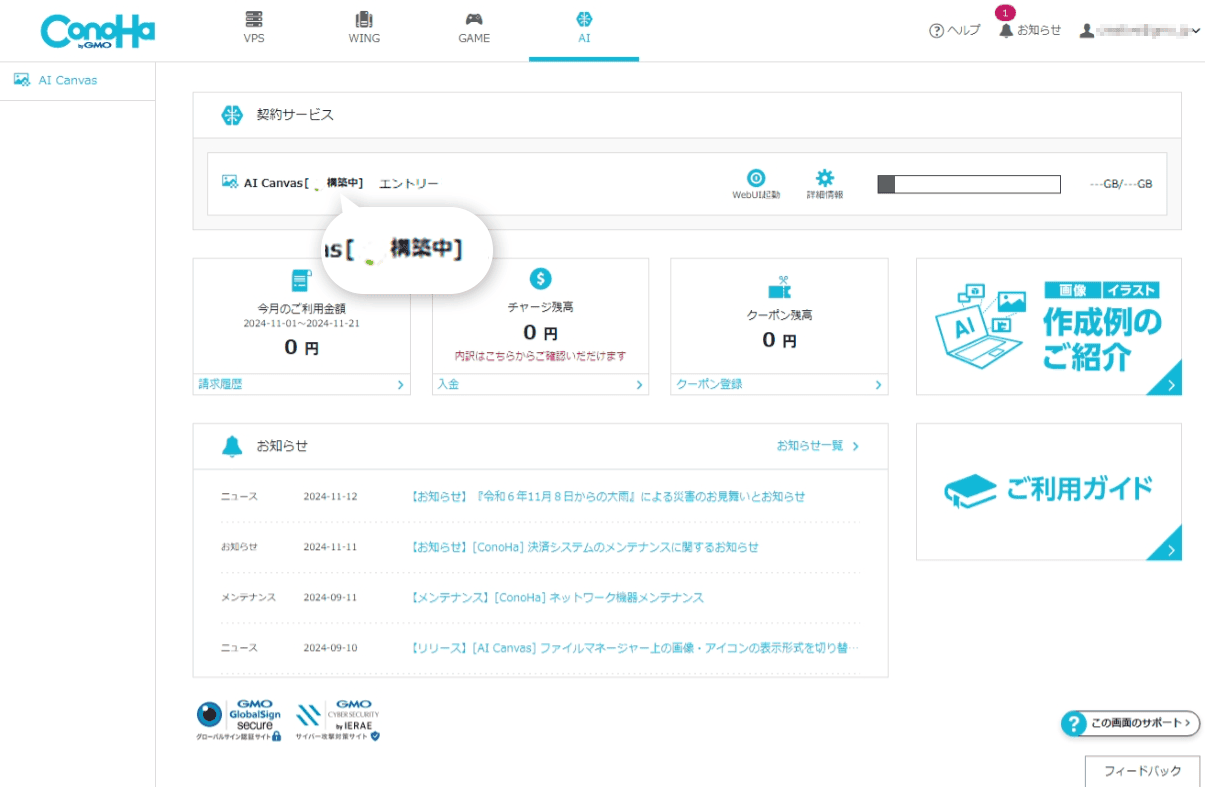Select the AI tab

[584, 29]
